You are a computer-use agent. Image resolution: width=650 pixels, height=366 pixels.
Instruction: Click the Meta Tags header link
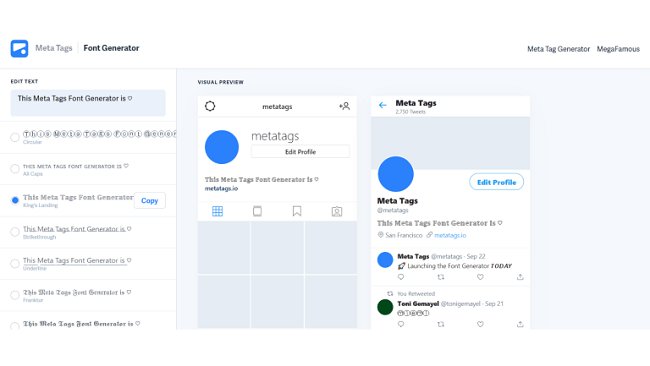coord(53,48)
